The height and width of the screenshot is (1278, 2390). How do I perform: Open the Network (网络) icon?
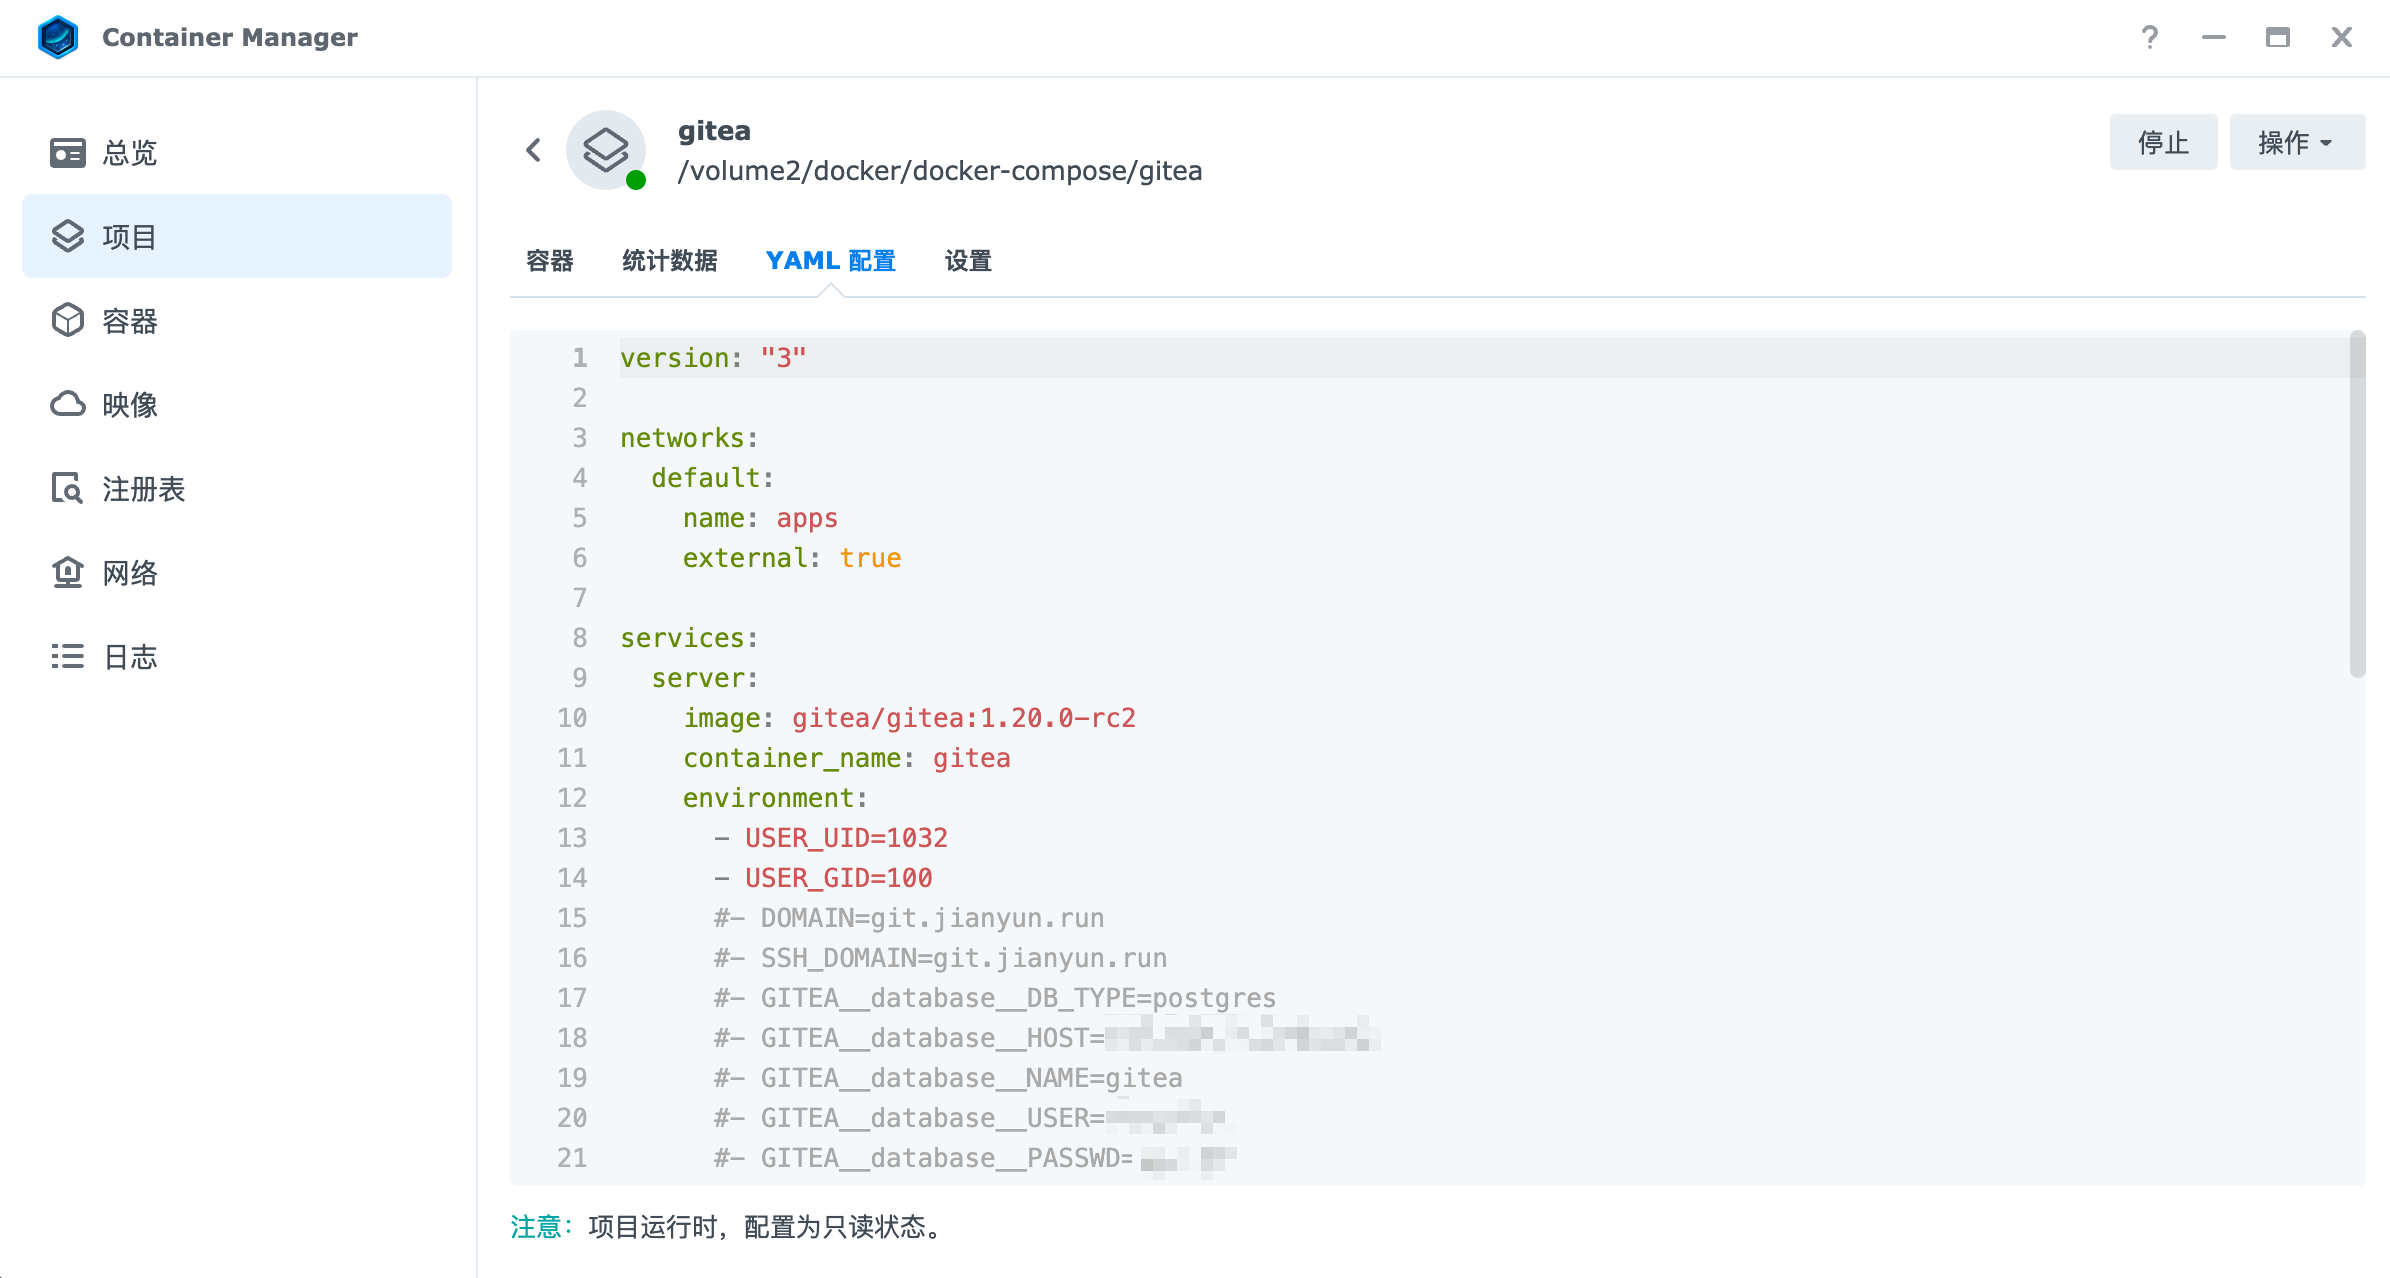point(68,572)
